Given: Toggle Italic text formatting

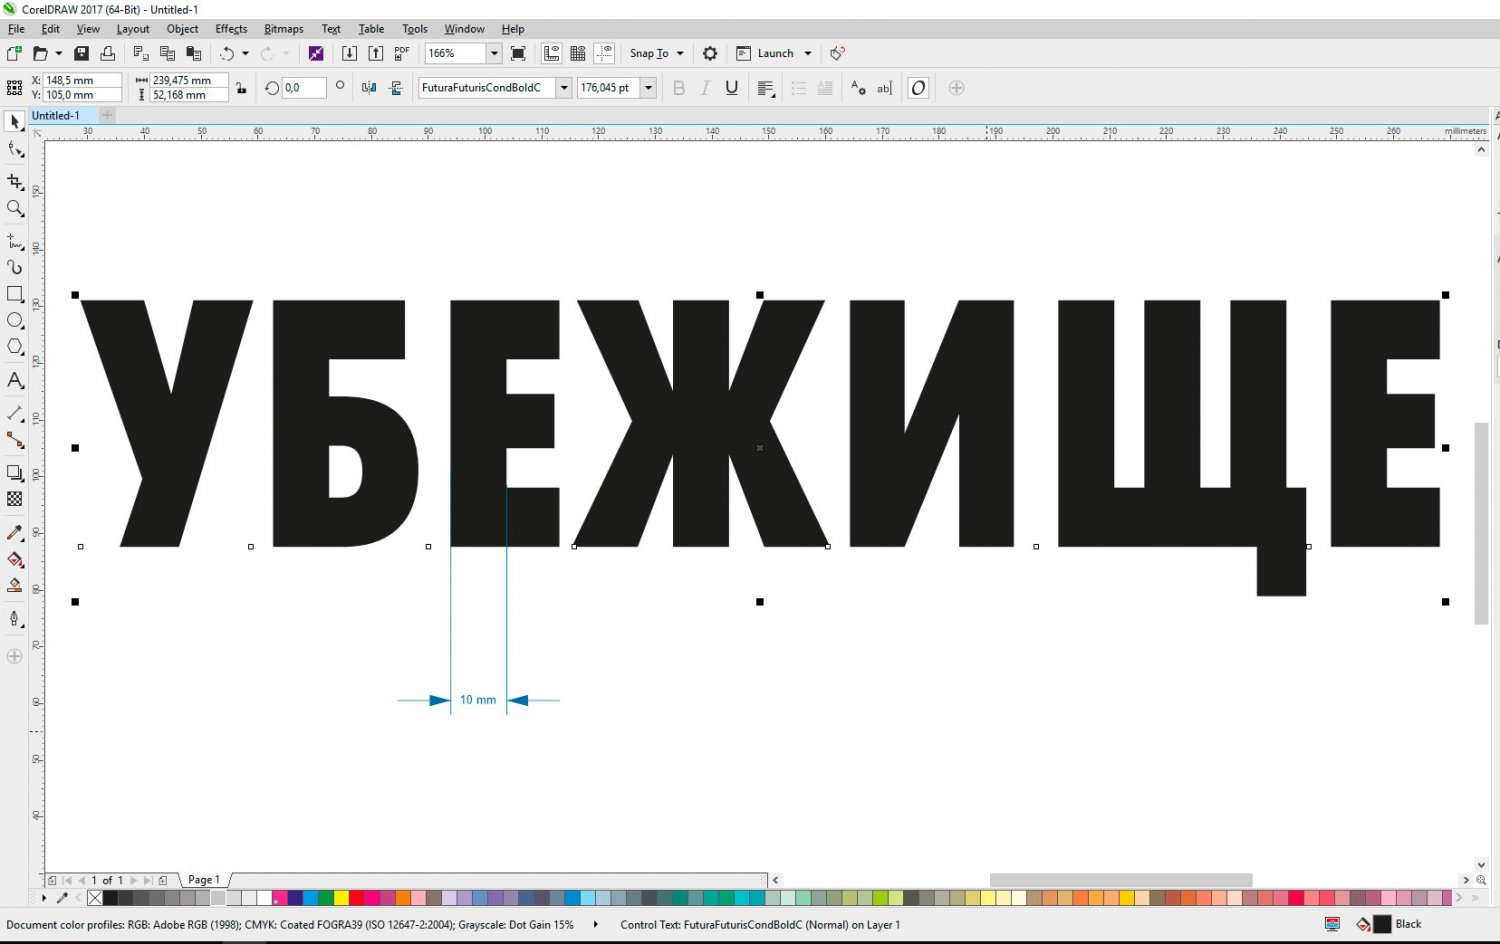Looking at the screenshot, I should (705, 88).
